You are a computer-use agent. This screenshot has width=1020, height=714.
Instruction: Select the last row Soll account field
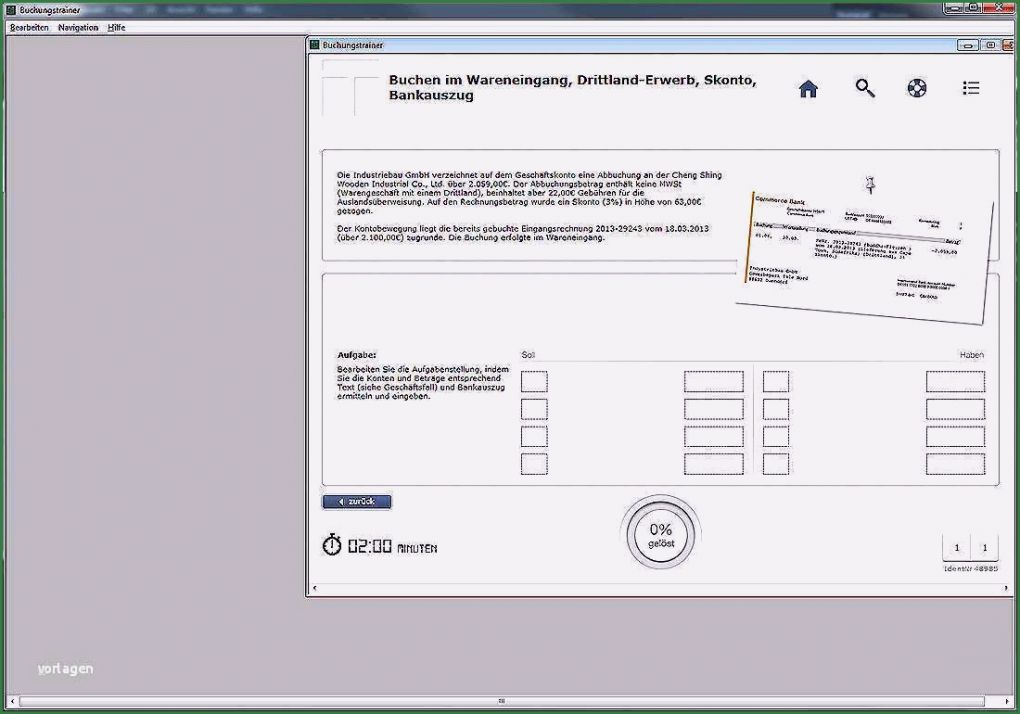[534, 464]
